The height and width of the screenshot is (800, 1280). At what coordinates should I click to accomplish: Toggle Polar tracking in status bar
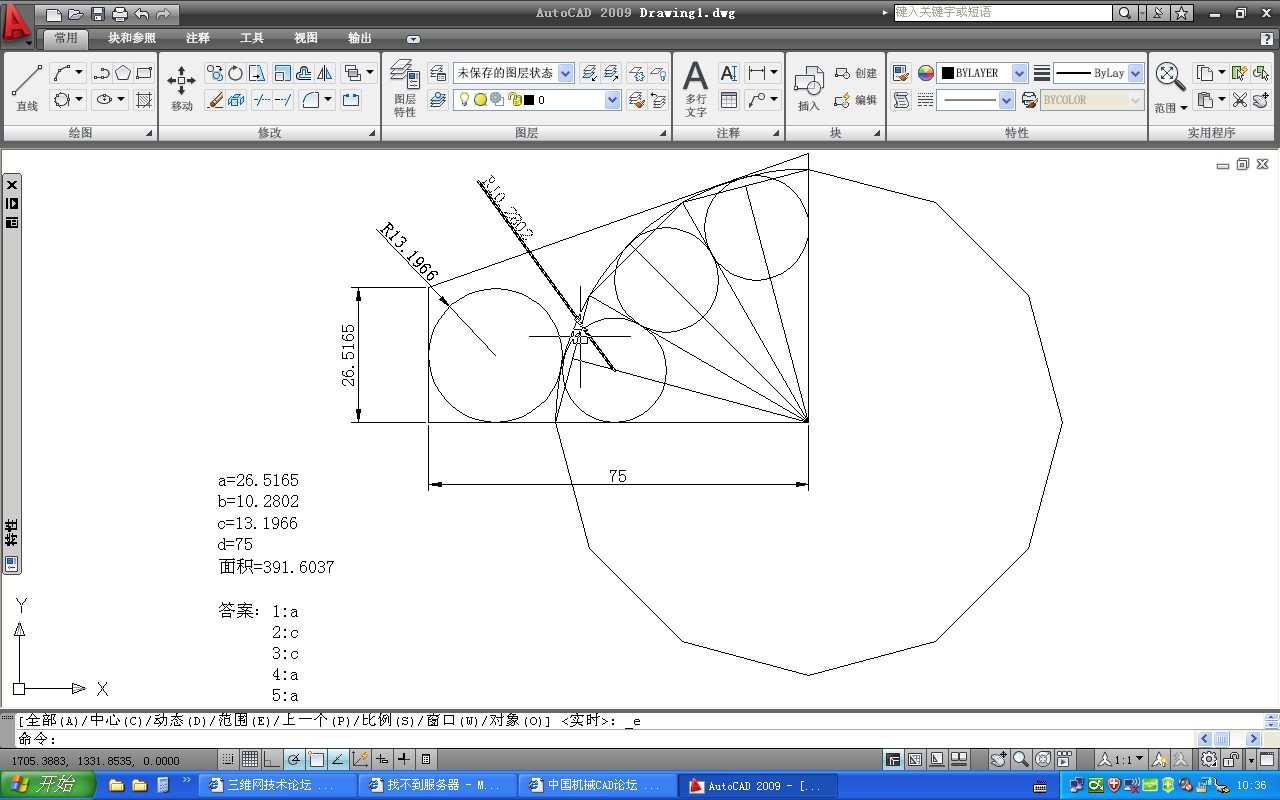[294, 760]
